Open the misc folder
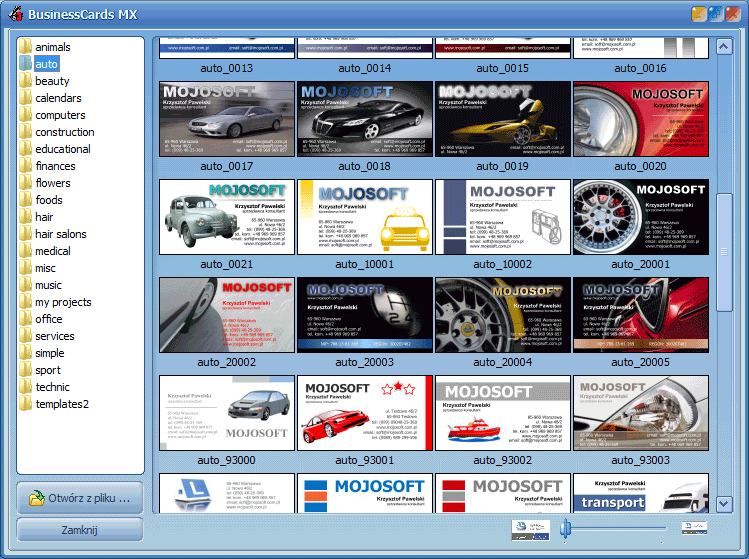This screenshot has height=559, width=749. click(x=45, y=268)
